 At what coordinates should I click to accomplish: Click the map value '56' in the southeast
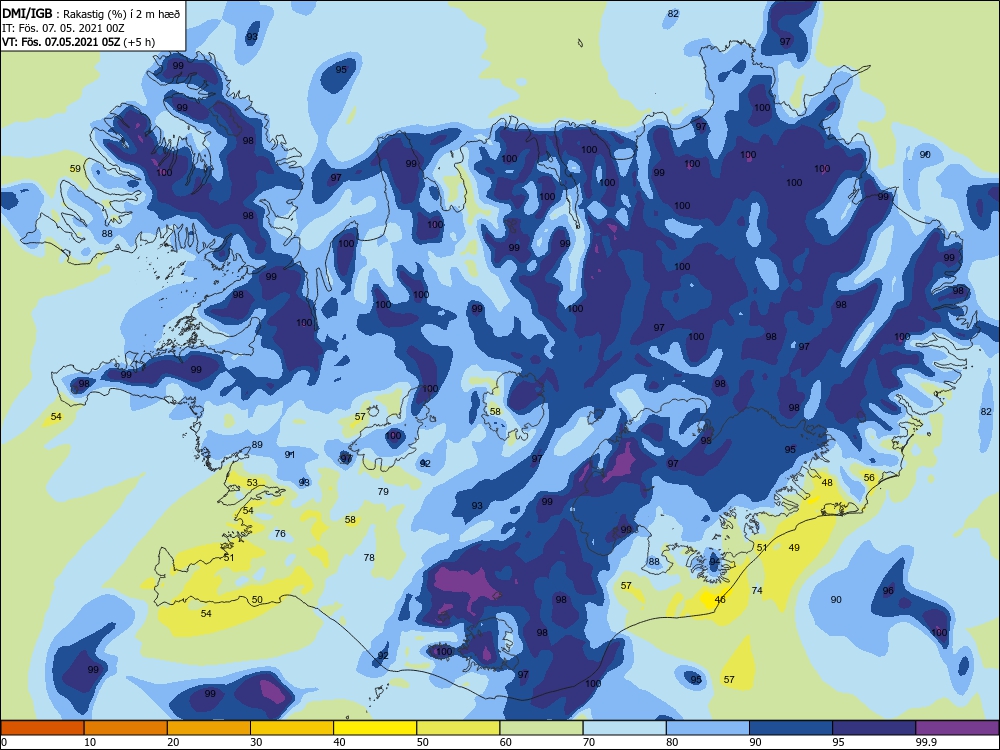coord(869,477)
